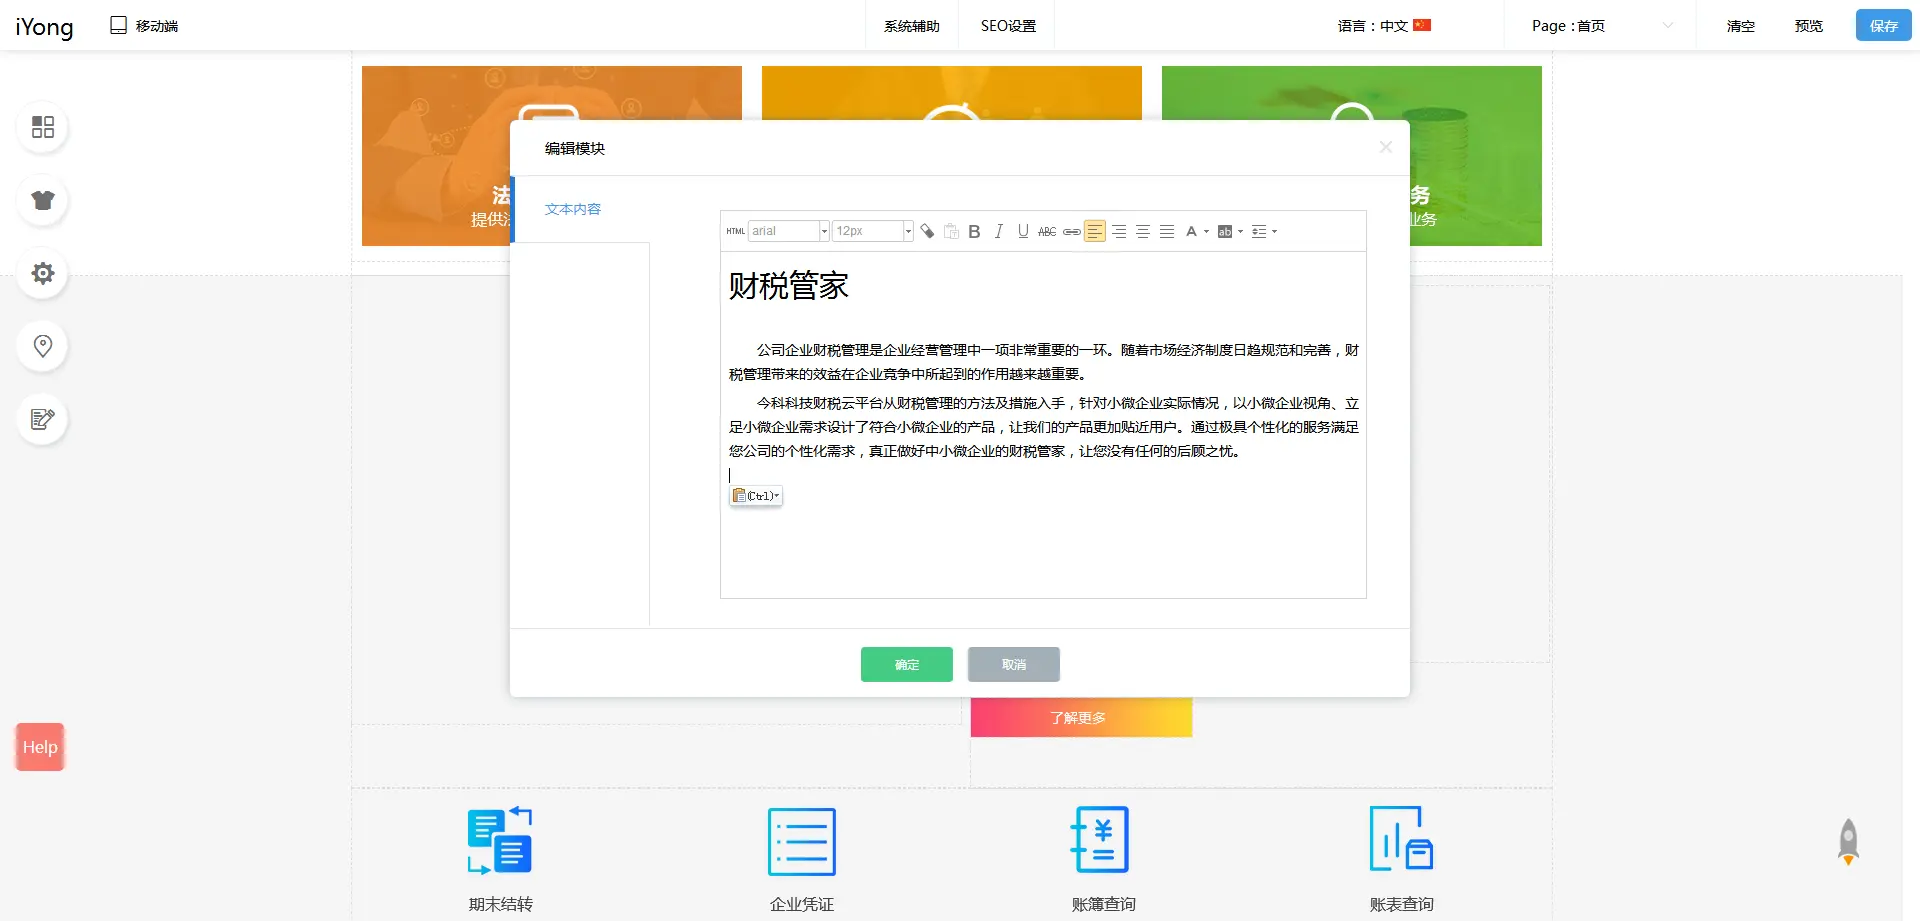This screenshot has height=921, width=1920.
Task: Switch to HTML source mode
Action: point(735,232)
